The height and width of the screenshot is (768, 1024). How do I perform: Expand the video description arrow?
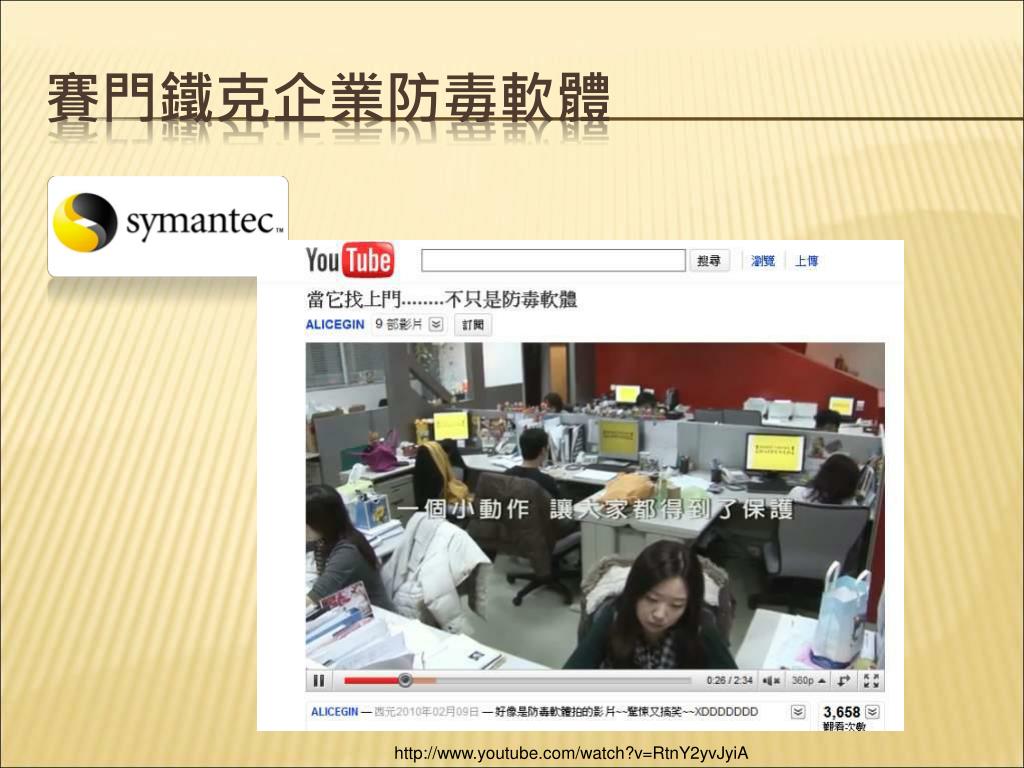point(798,712)
